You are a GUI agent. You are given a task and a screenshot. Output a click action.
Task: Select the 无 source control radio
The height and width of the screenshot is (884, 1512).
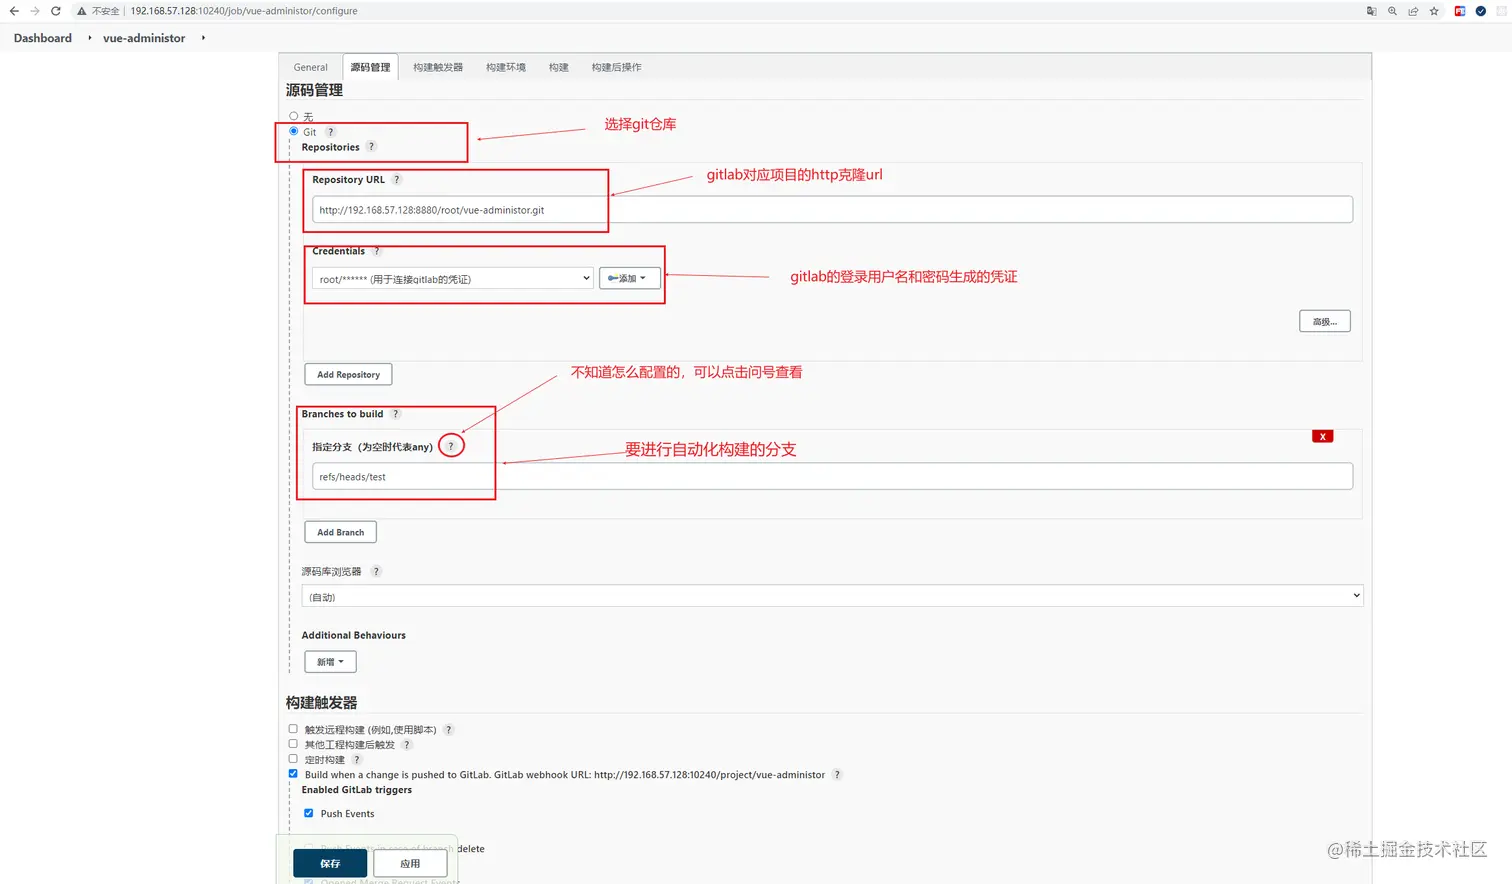[293, 116]
